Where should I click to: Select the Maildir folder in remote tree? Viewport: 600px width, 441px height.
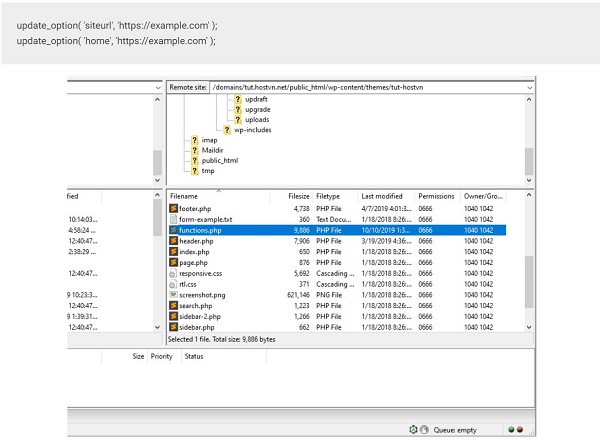[212, 150]
